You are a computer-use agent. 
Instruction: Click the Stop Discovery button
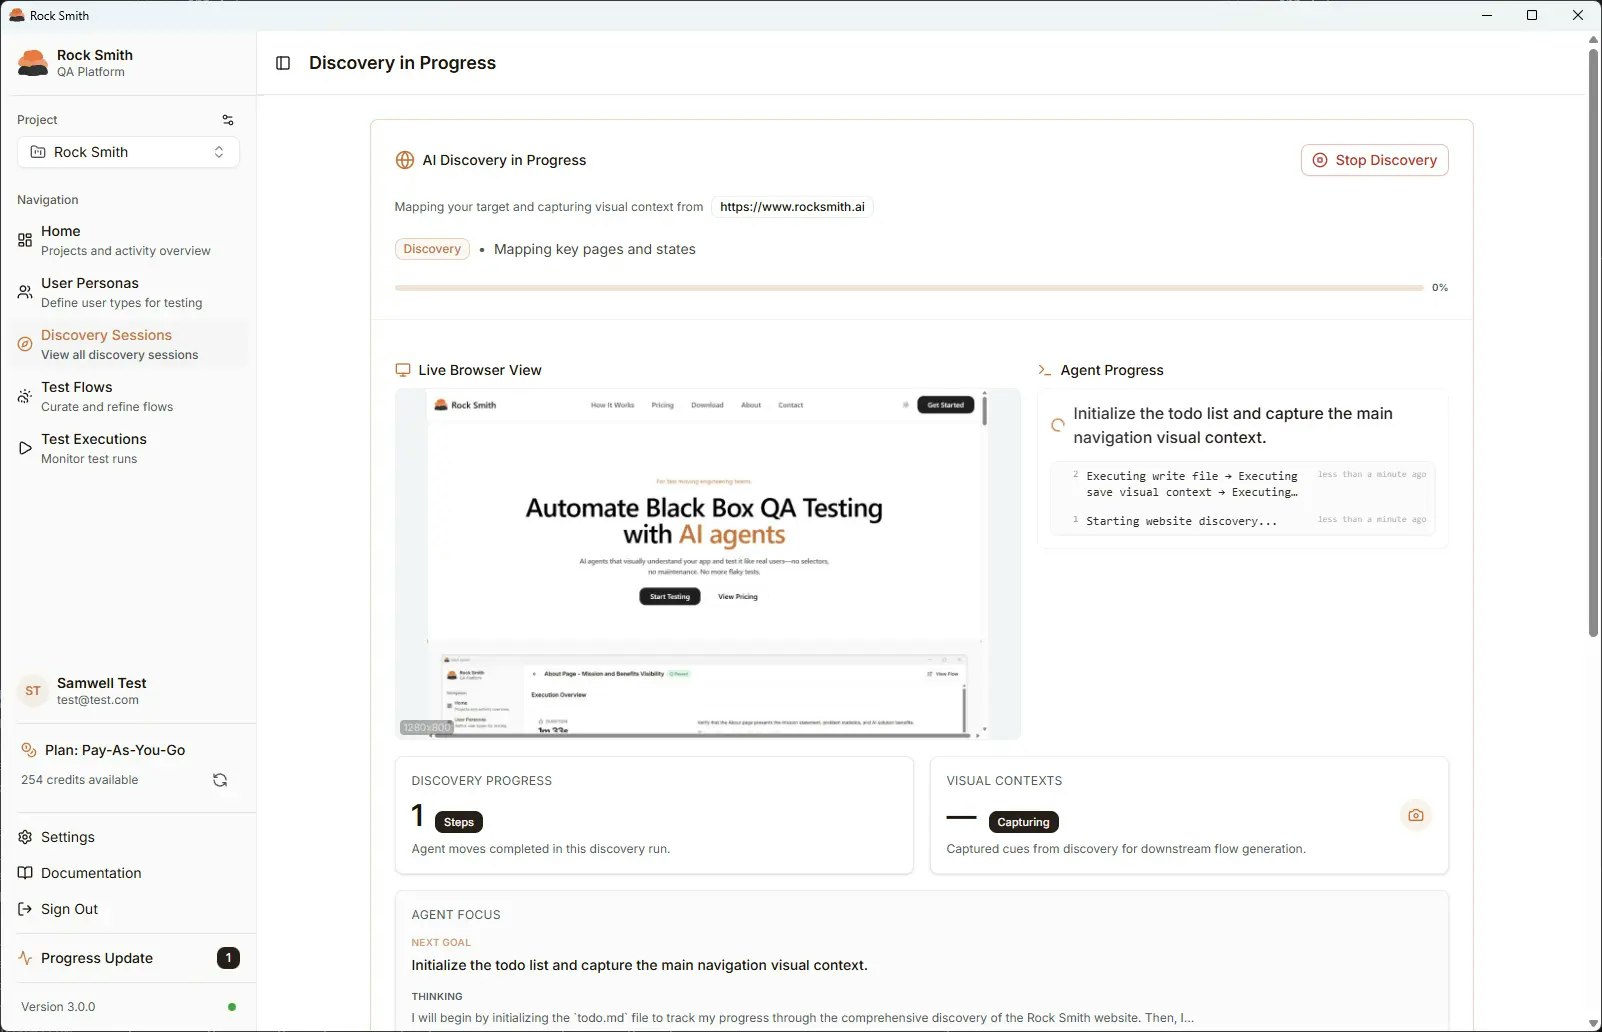point(1375,160)
